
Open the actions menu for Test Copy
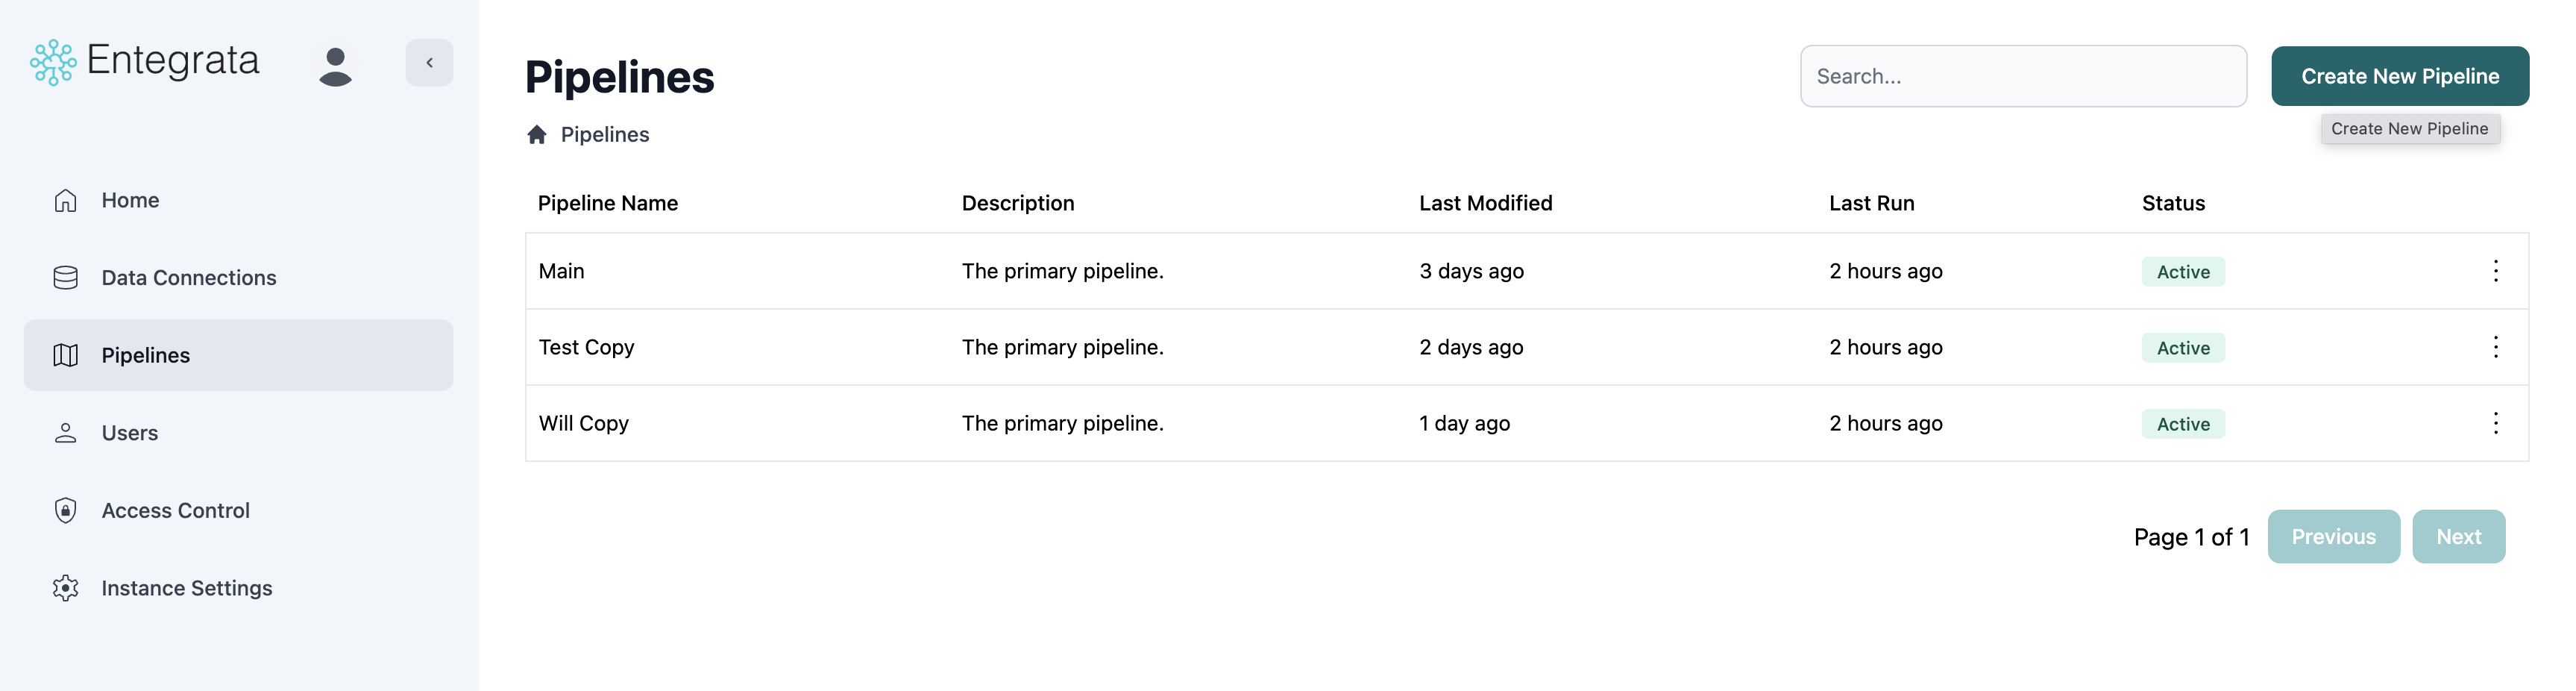2496,347
